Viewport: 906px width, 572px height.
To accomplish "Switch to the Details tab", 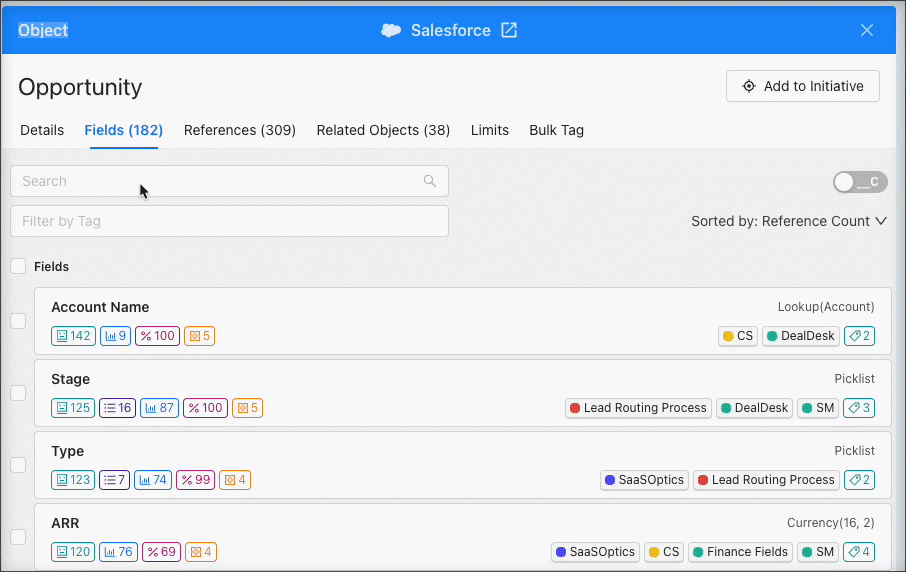I will (x=42, y=130).
